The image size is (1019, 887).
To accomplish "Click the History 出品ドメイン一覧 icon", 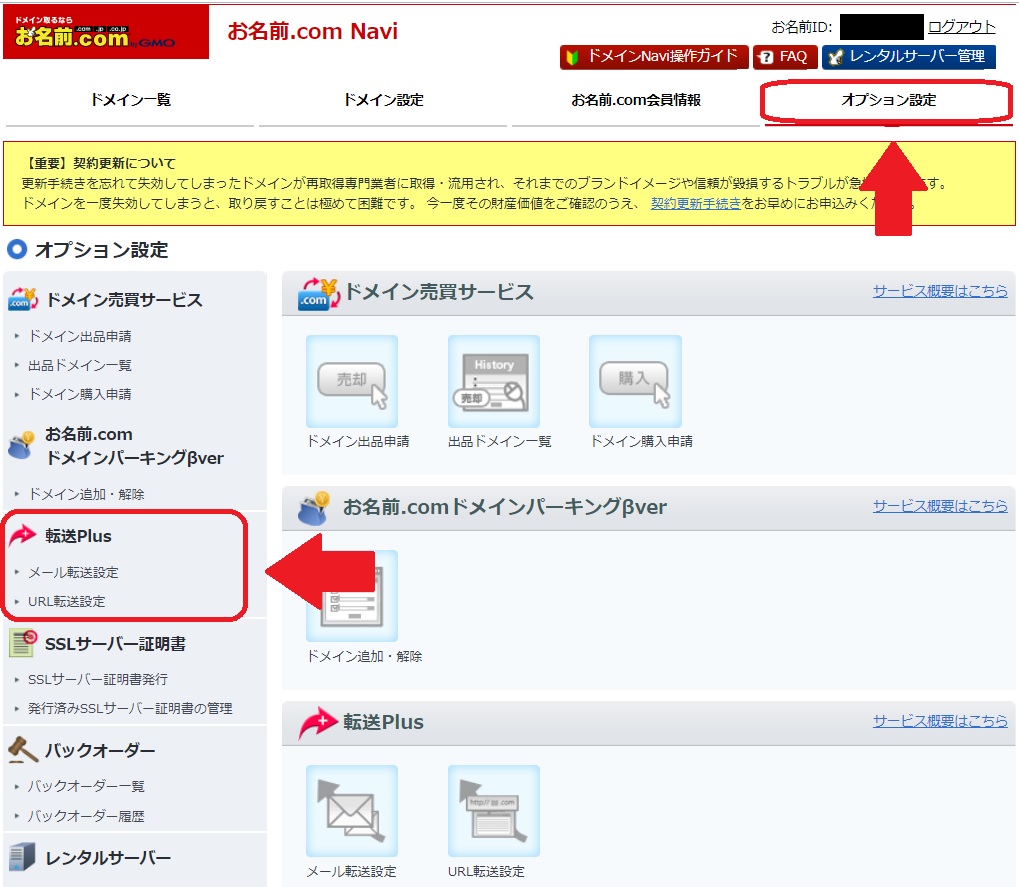I will click(493, 381).
